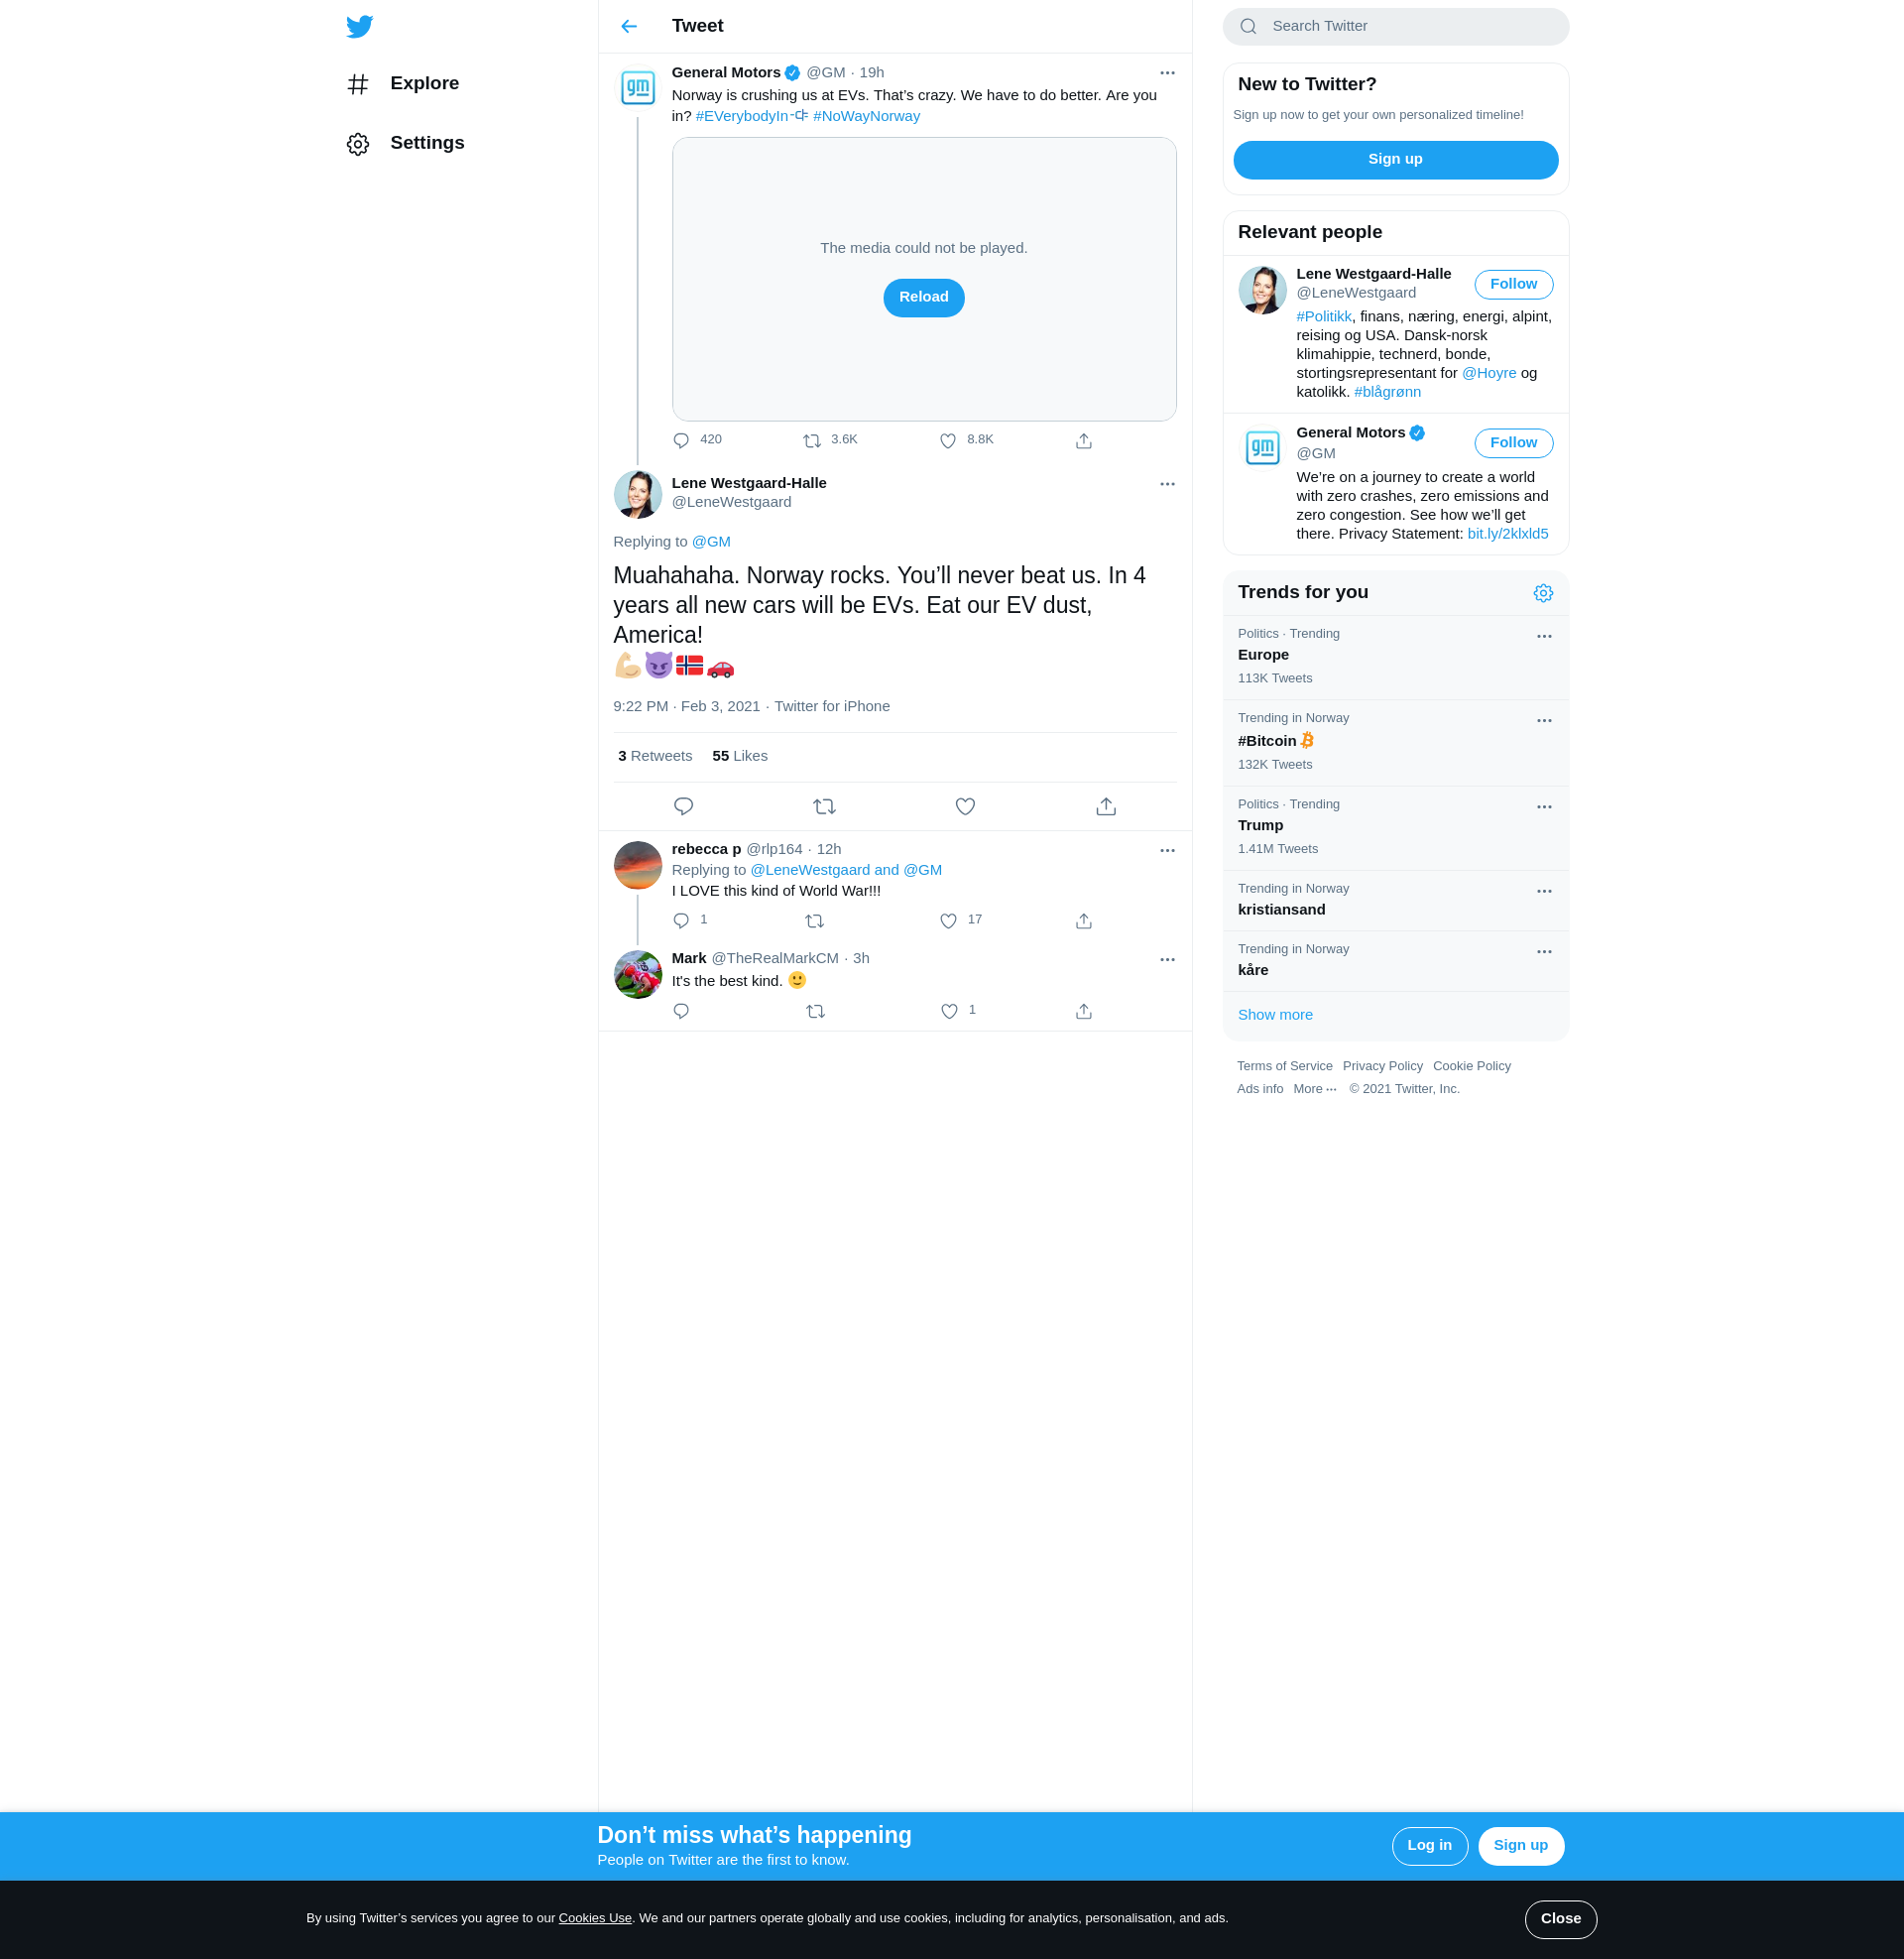The height and width of the screenshot is (1959, 1904).
Task: Open the search magnifier icon
Action: [1248, 26]
